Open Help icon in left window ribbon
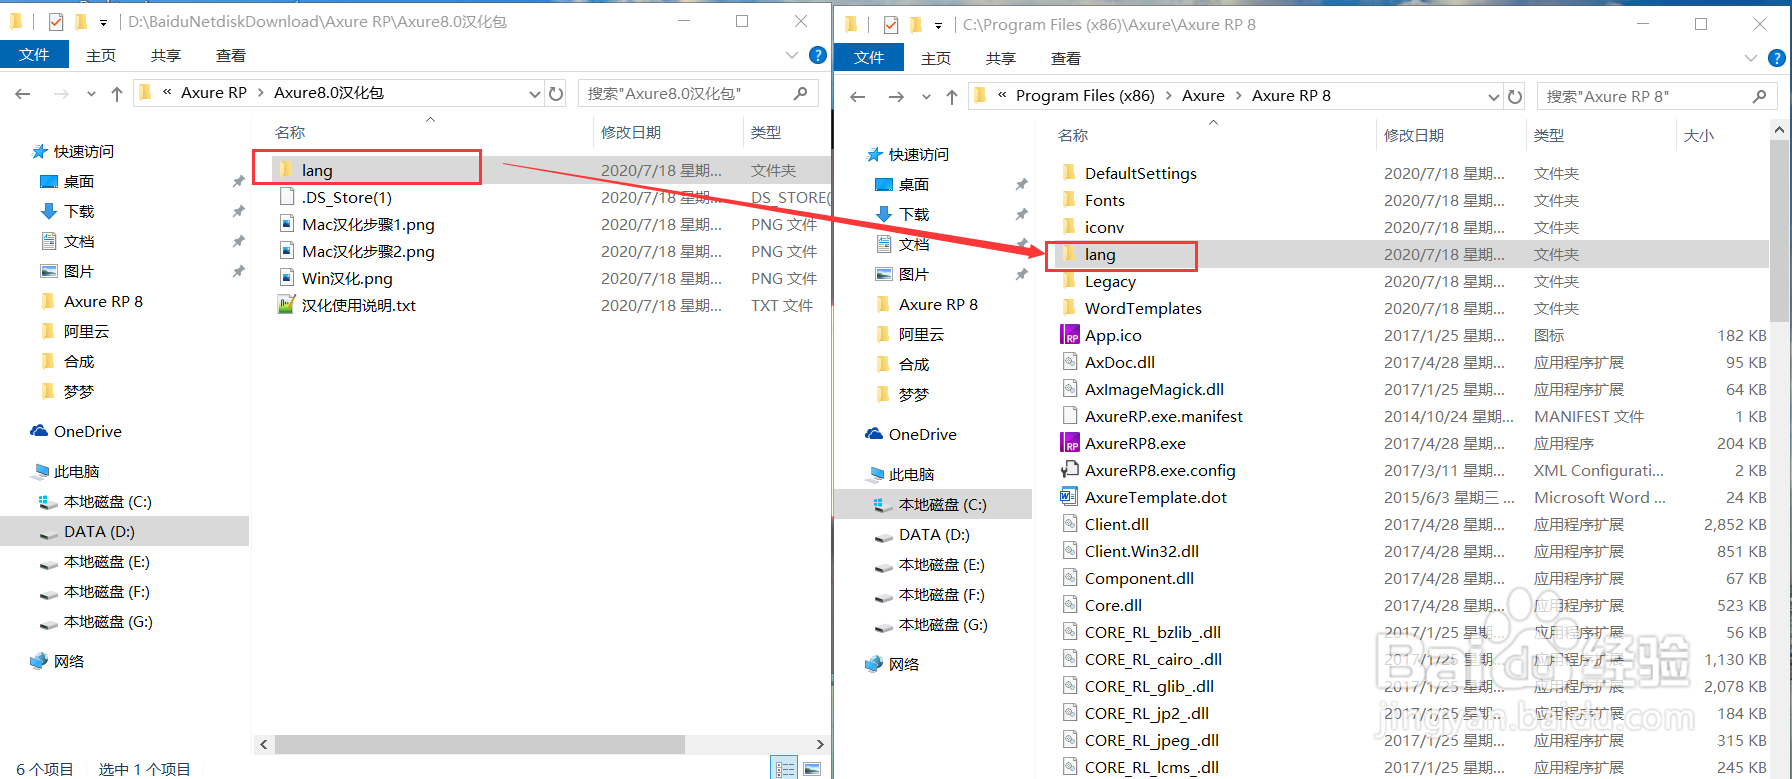1792x779 pixels. coord(818,55)
